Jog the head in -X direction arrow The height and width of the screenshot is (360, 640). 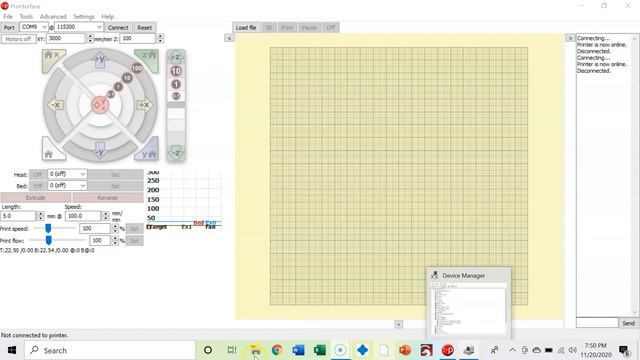pyautogui.click(x=56, y=105)
